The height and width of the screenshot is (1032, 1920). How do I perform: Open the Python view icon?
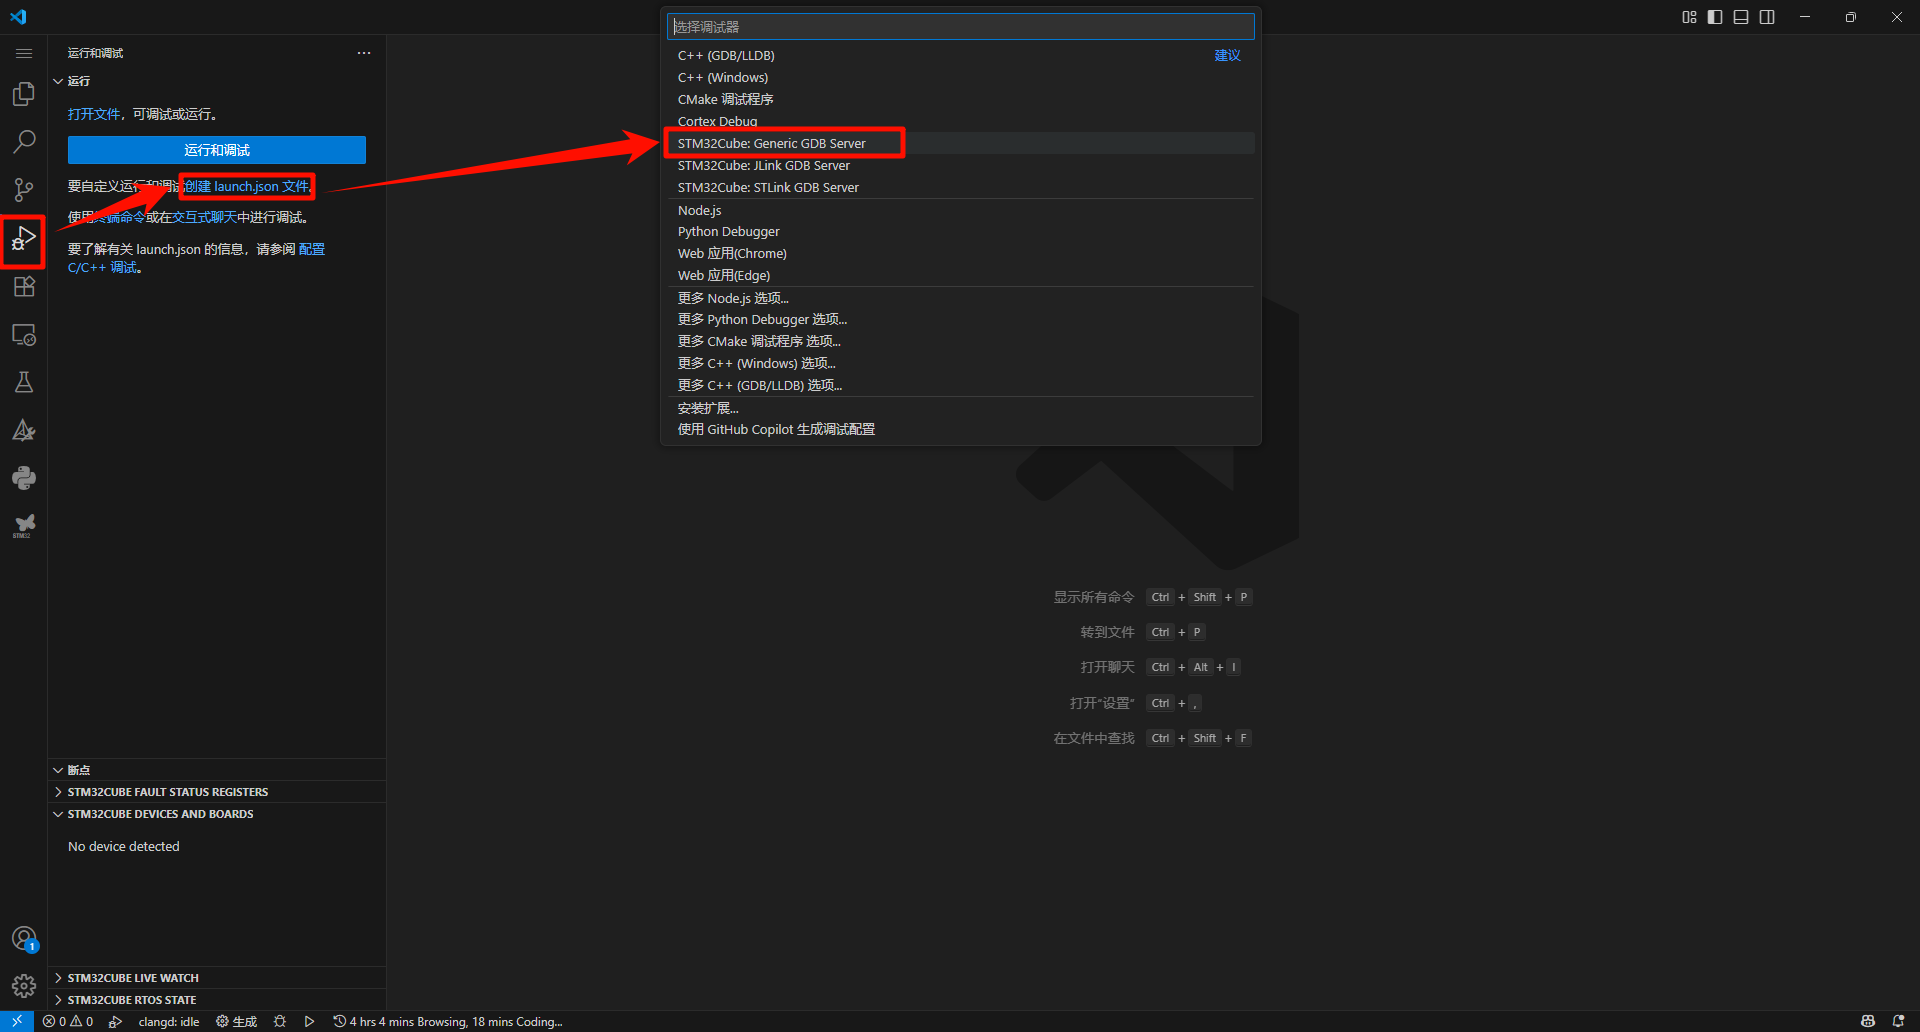pyautogui.click(x=24, y=478)
